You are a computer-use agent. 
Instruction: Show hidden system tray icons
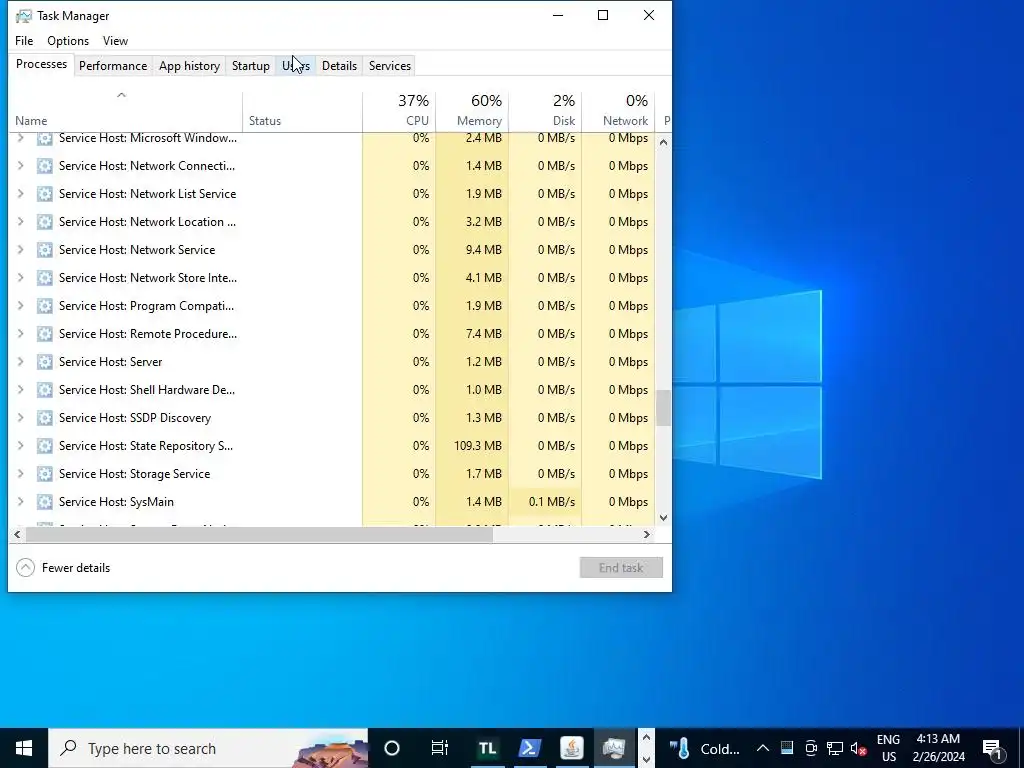(x=763, y=748)
